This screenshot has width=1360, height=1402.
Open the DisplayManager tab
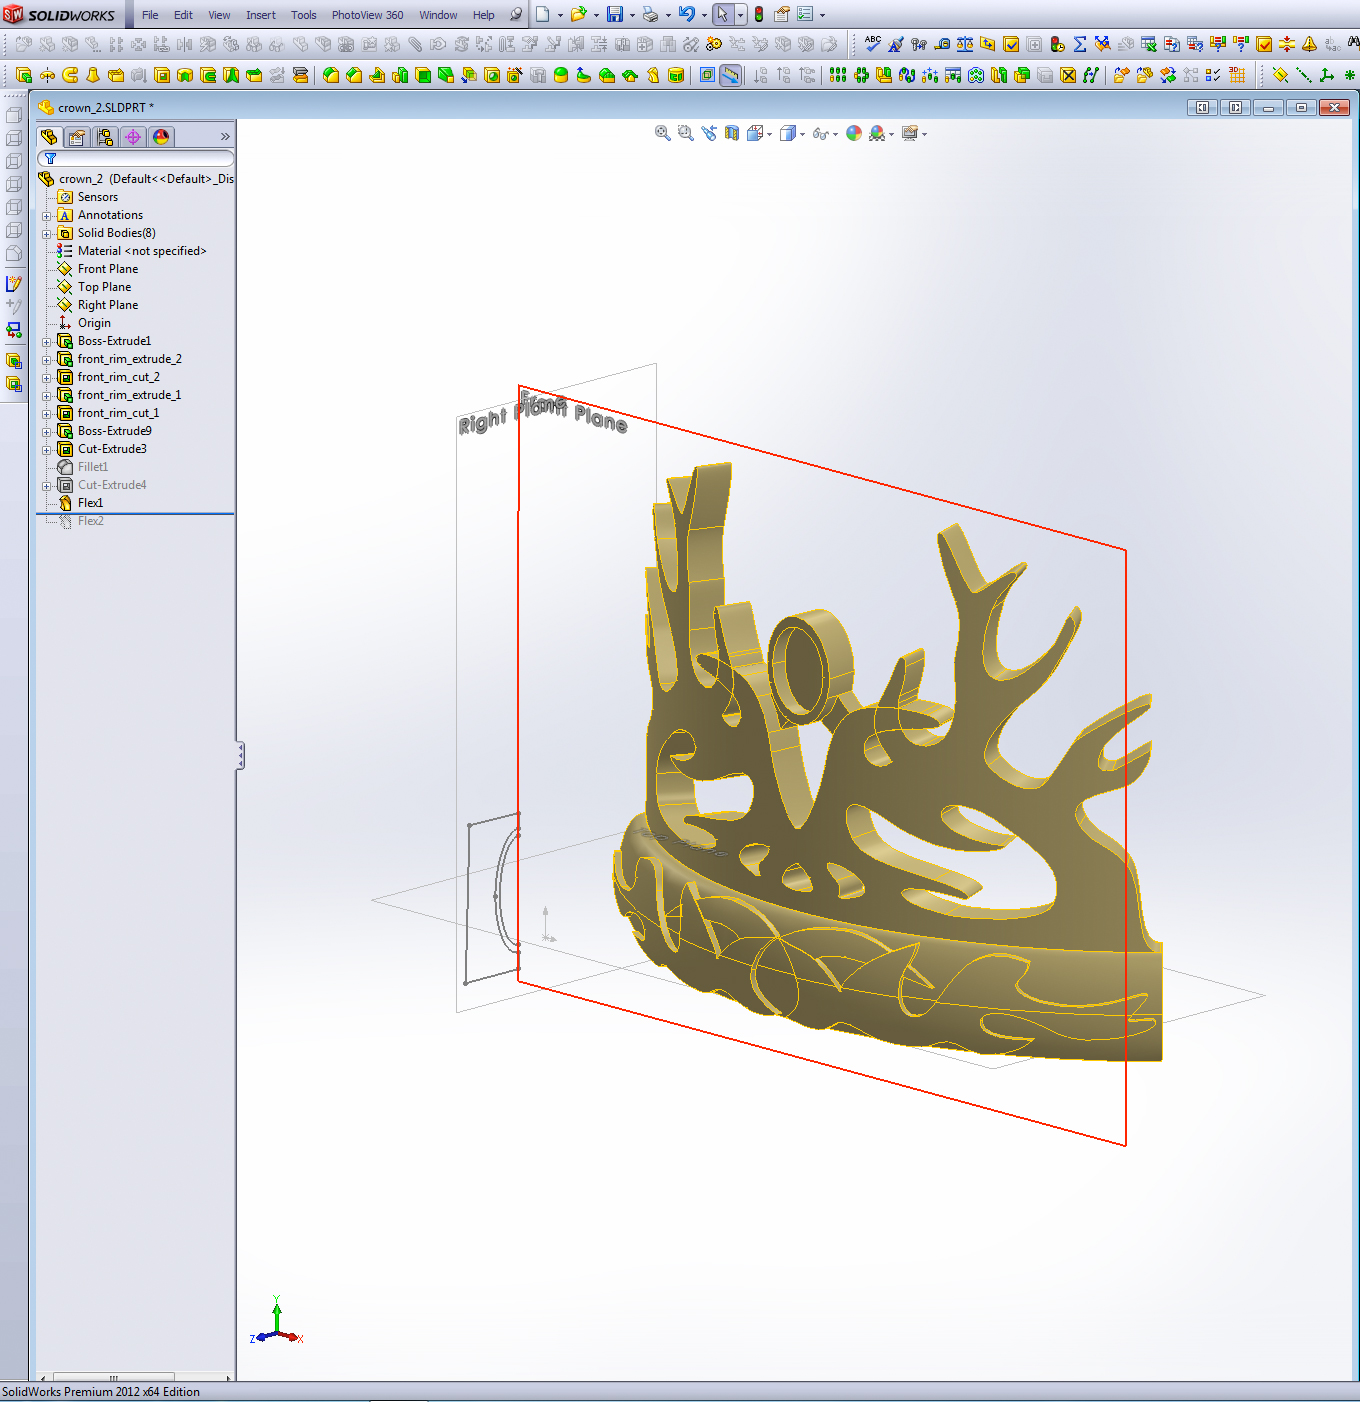[x=161, y=137]
